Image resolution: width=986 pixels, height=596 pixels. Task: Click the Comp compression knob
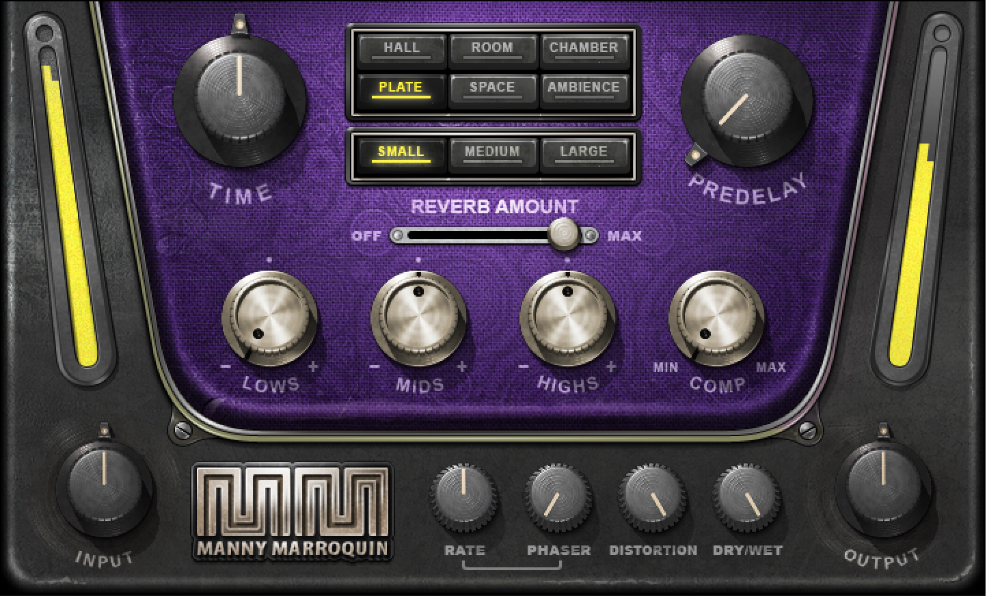[x=716, y=319]
